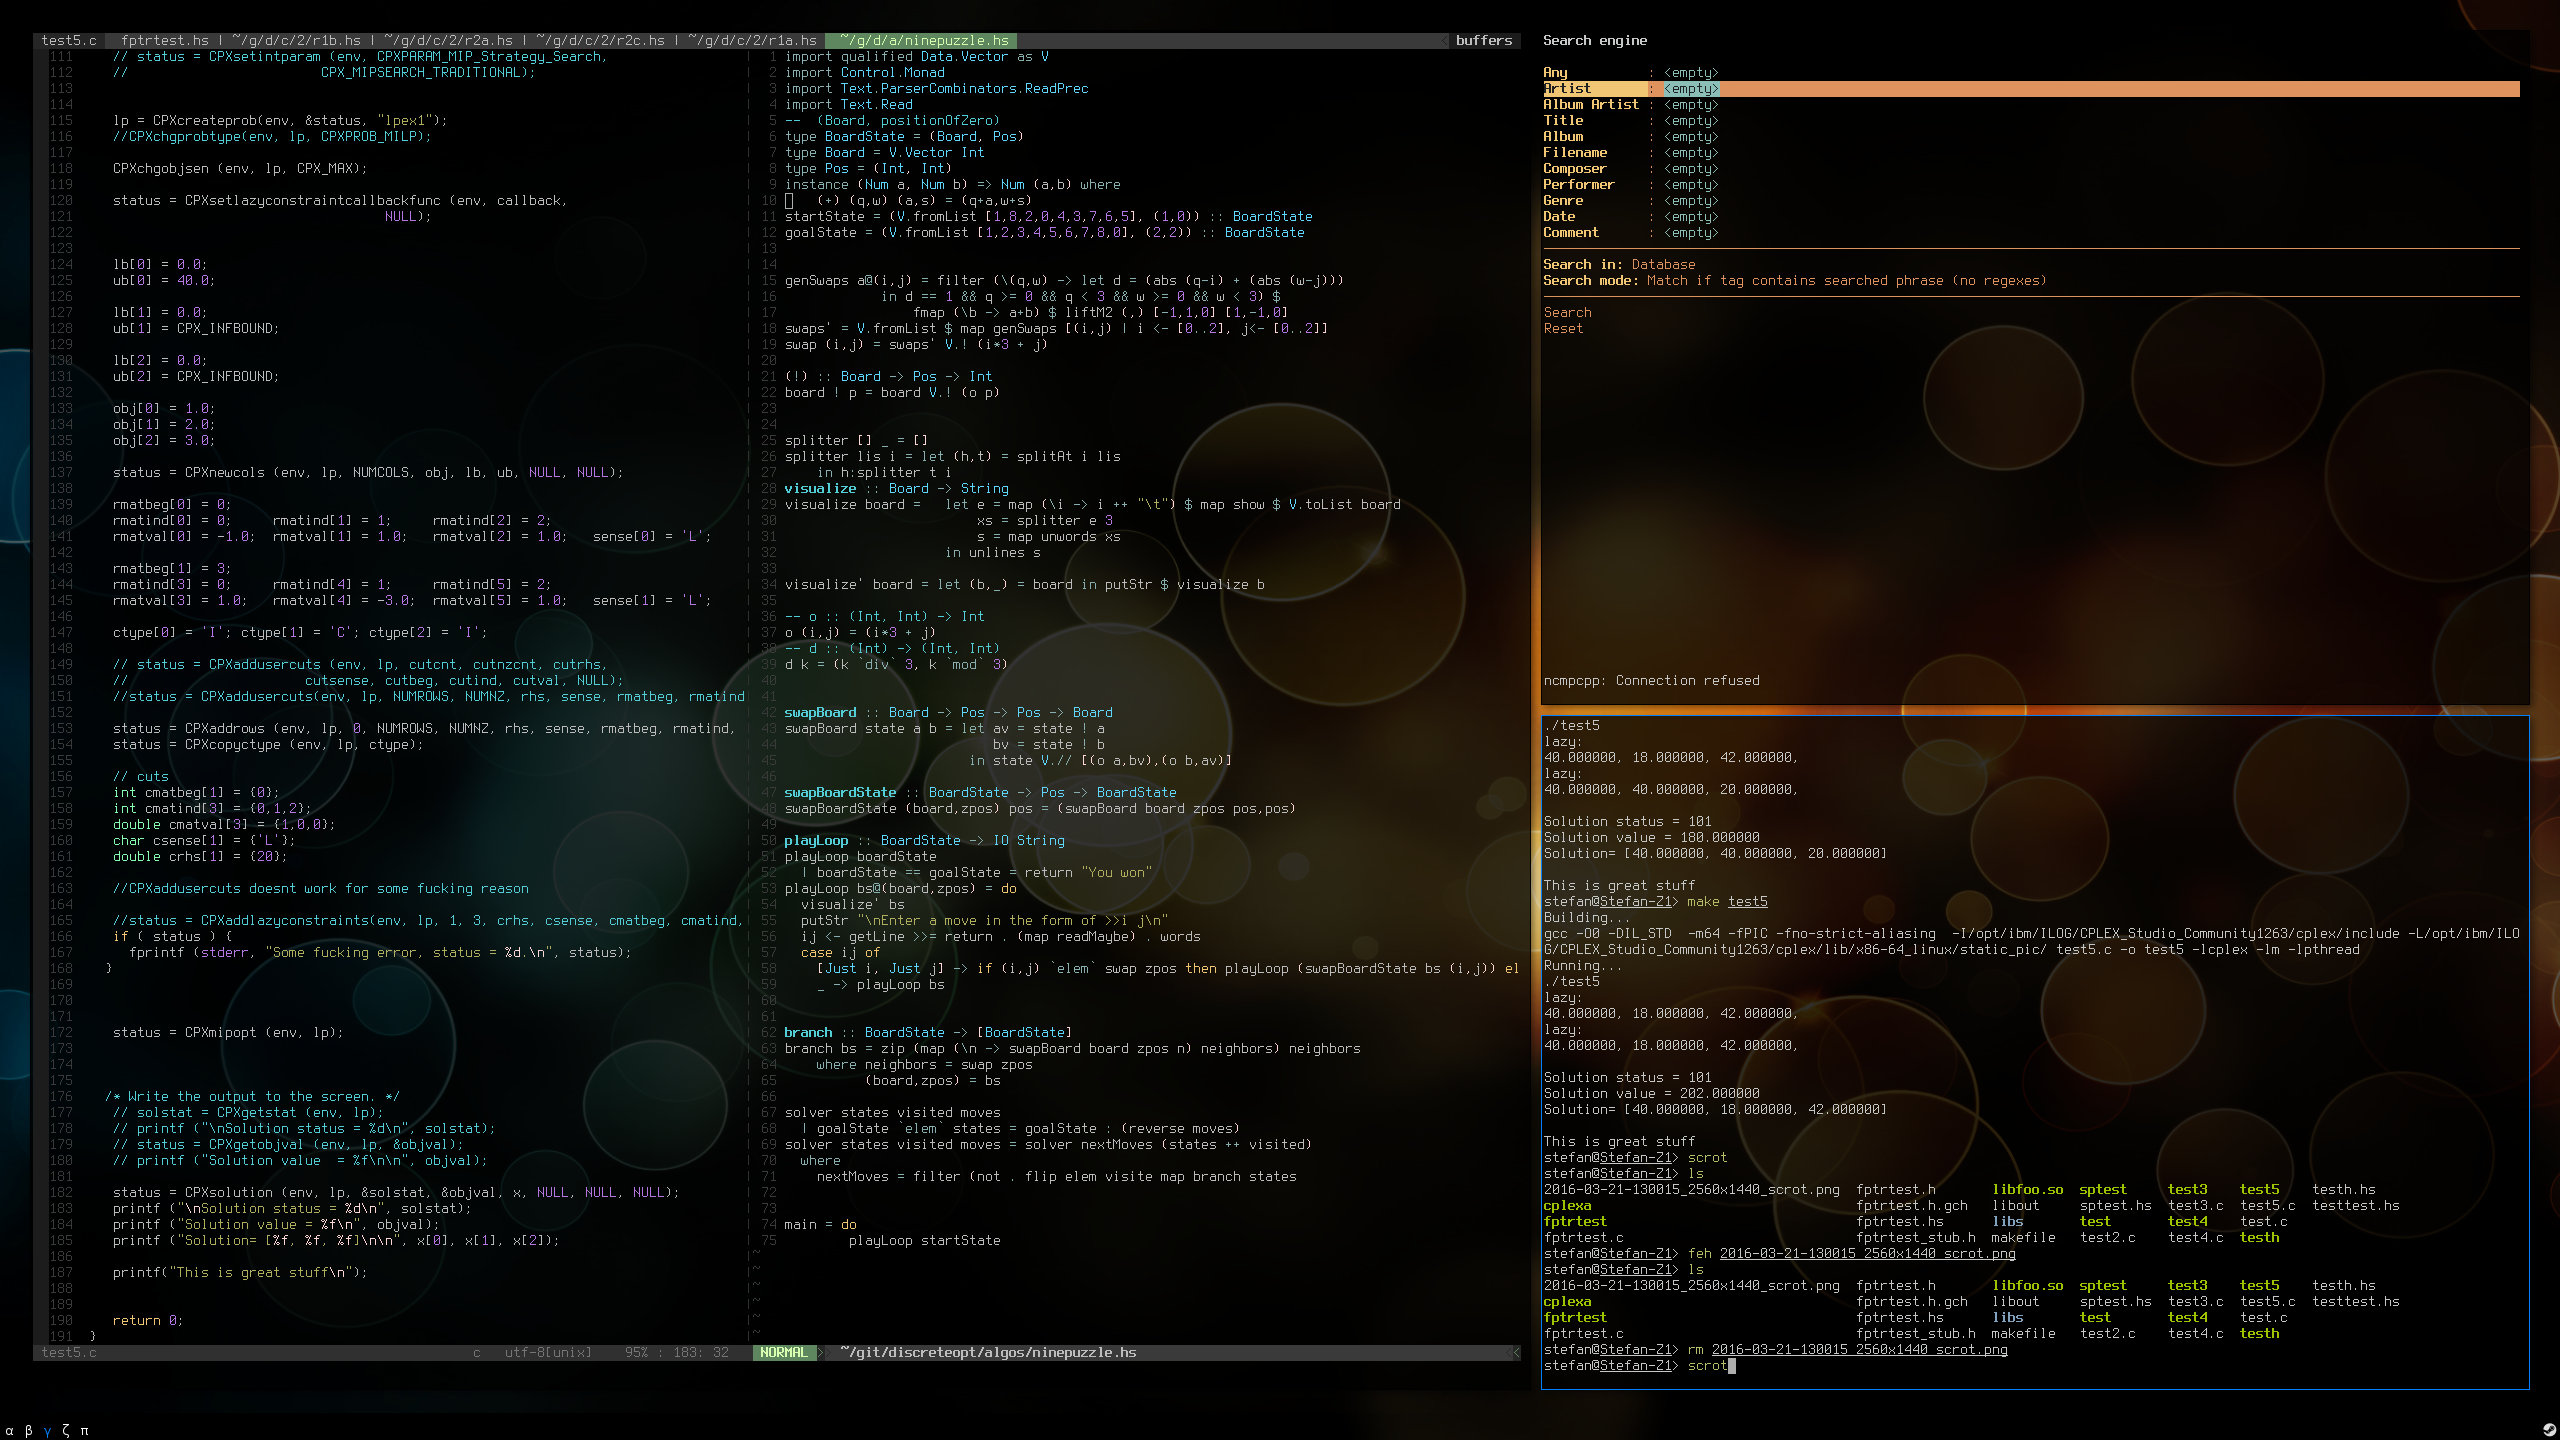Select the ninepuzzle.hs buffer tab
The width and height of the screenshot is (2560, 1440).
(x=923, y=41)
